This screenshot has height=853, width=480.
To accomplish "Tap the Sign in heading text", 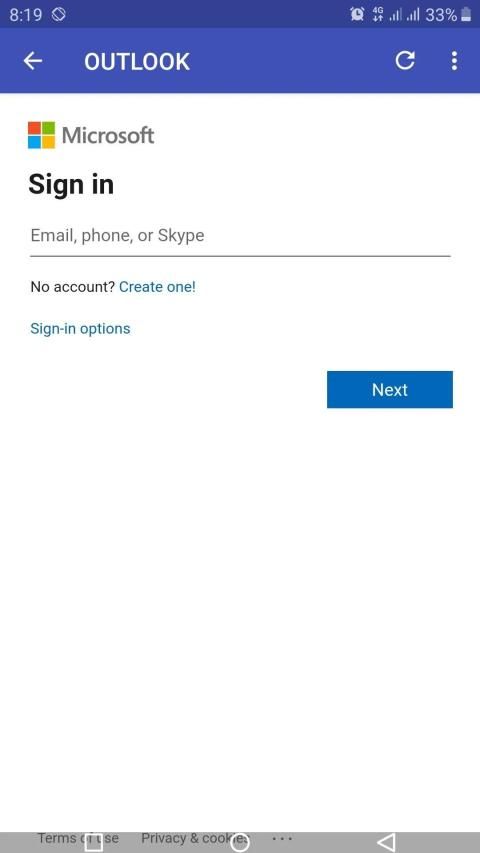I will 71,185.
